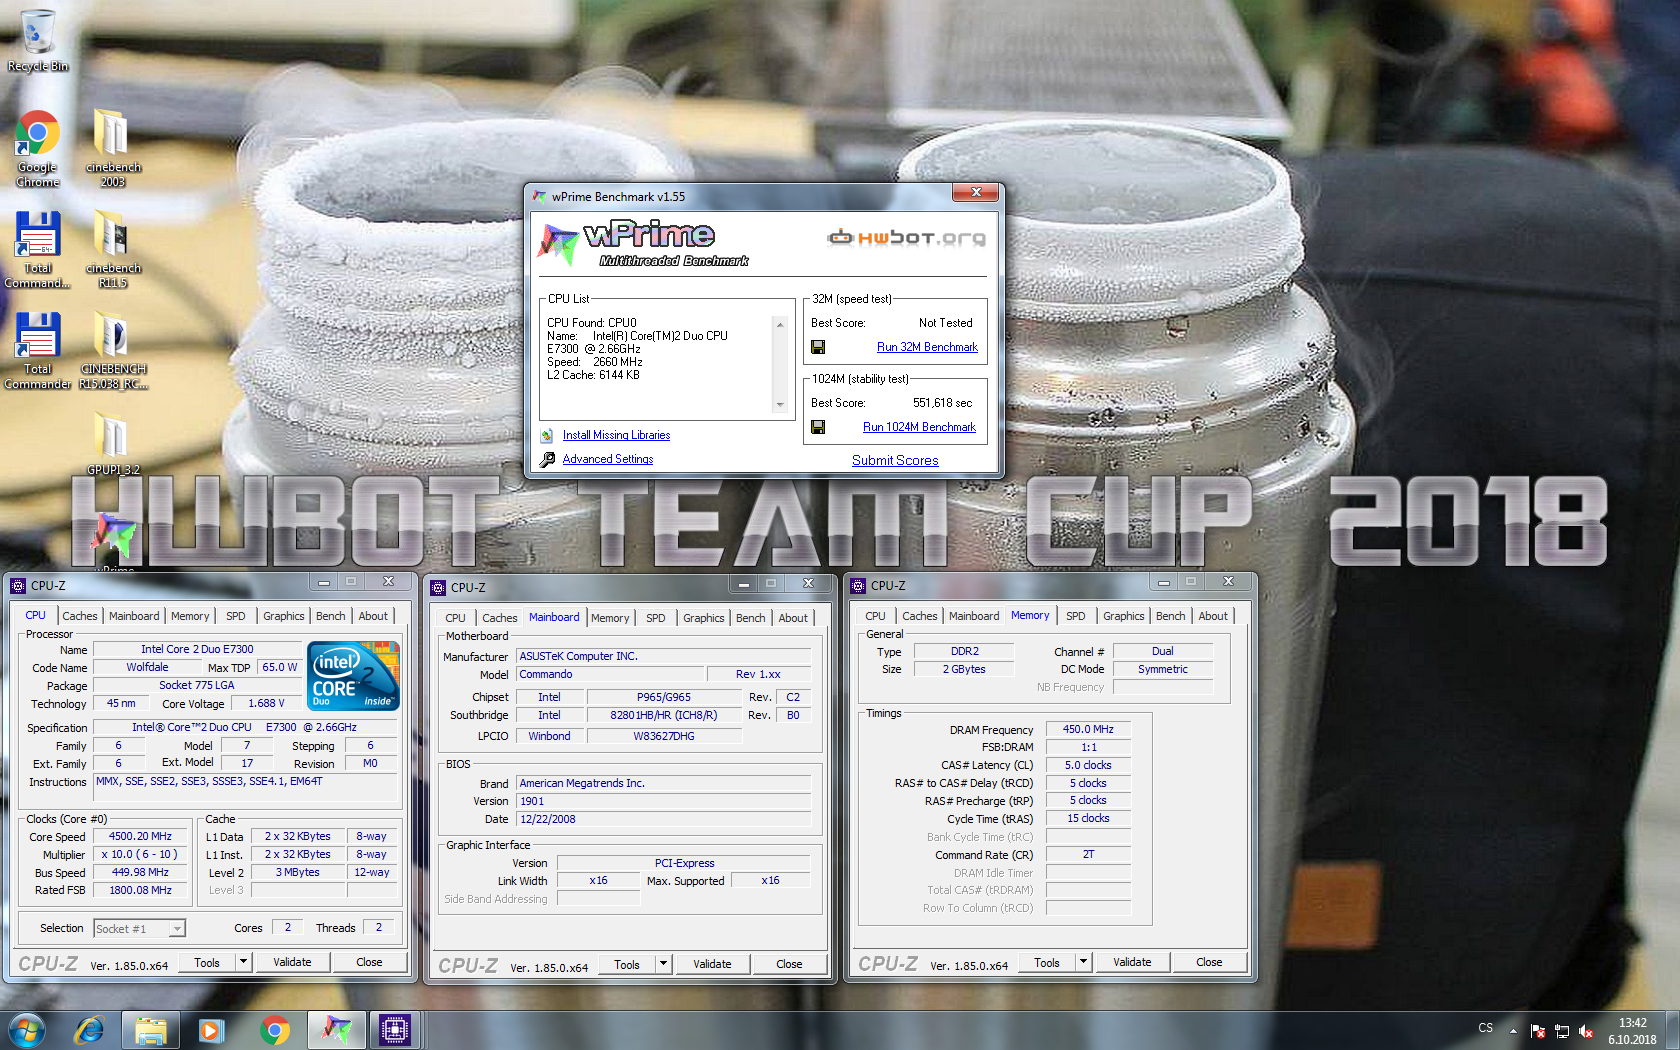
Task: Open Tools dropdown arrow in left CPU-Z
Action: click(243, 962)
